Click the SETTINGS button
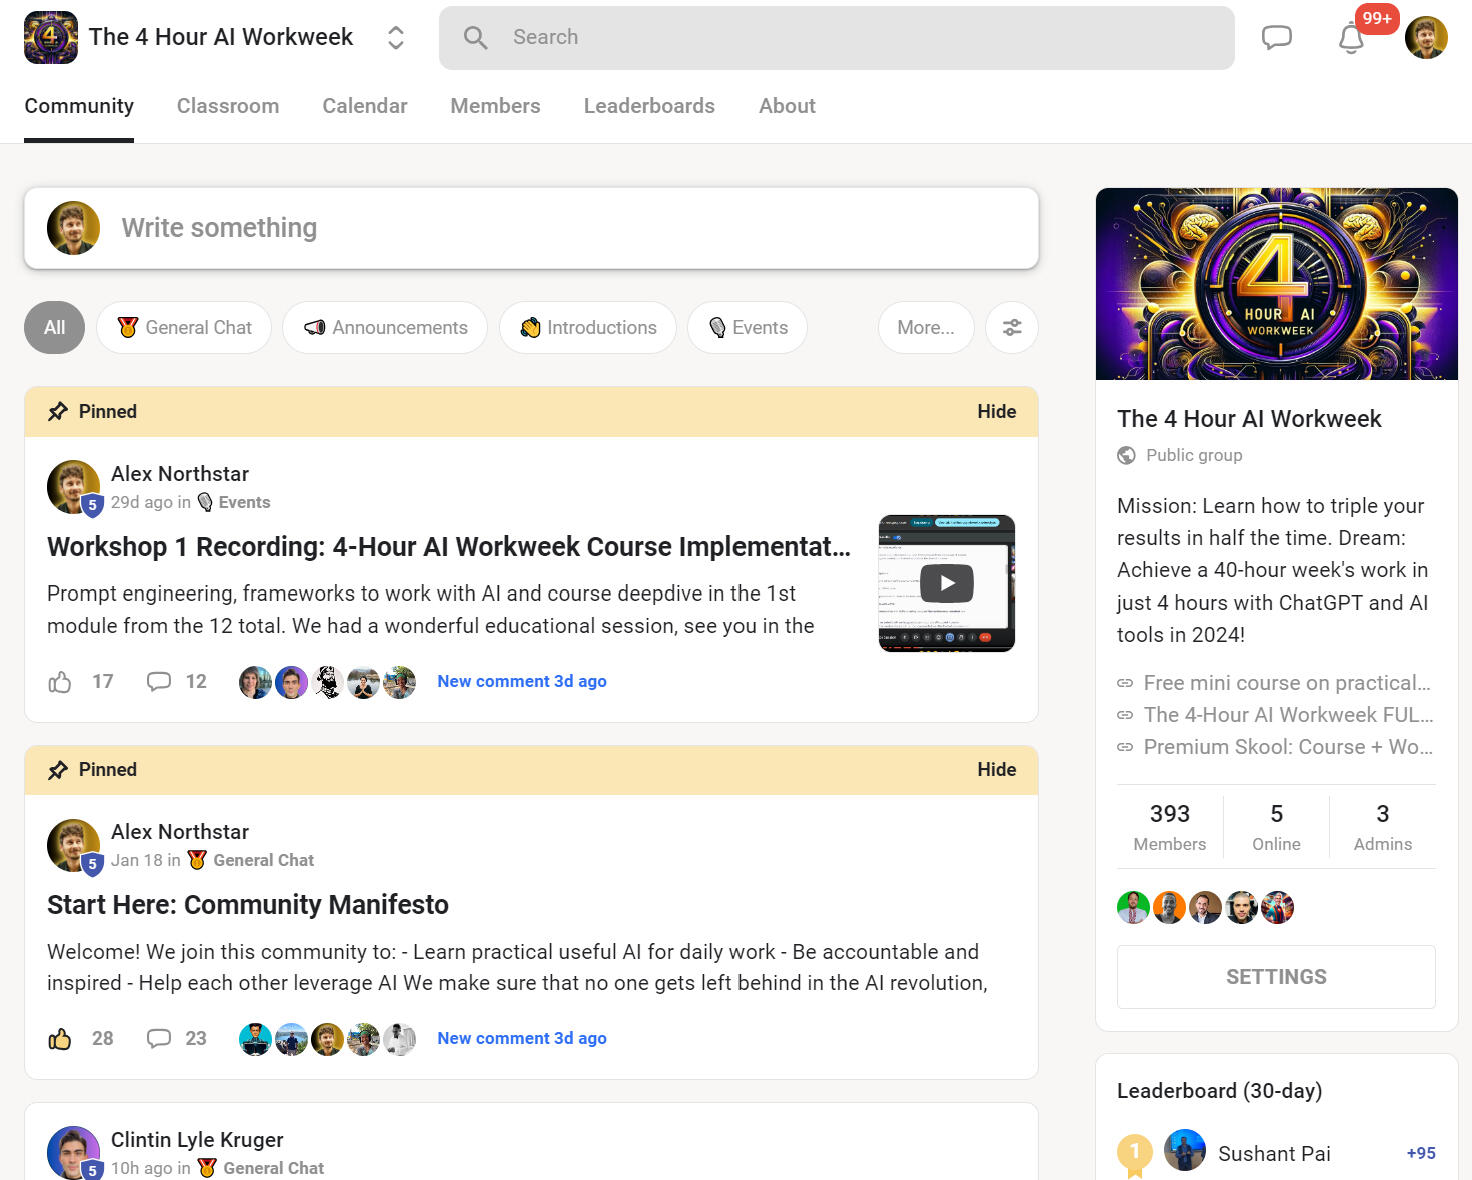The image size is (1472, 1180). [x=1276, y=977]
